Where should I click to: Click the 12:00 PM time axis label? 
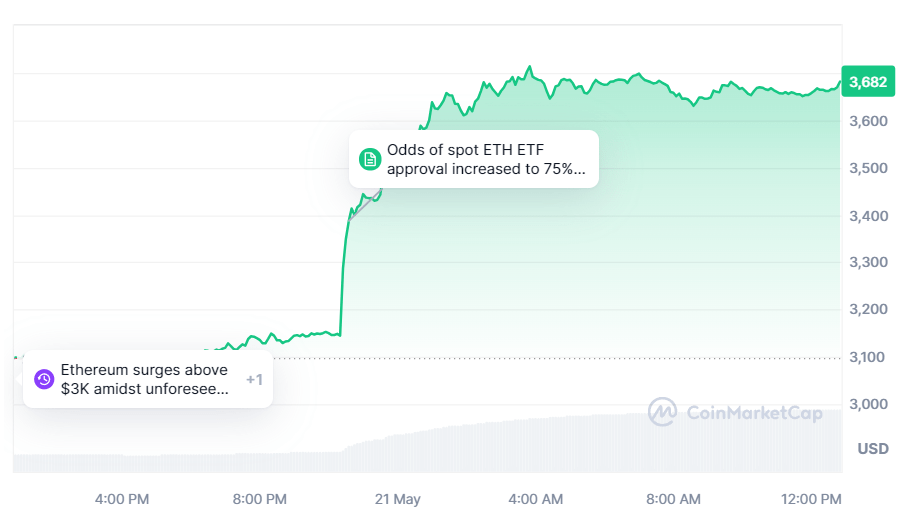[811, 499]
